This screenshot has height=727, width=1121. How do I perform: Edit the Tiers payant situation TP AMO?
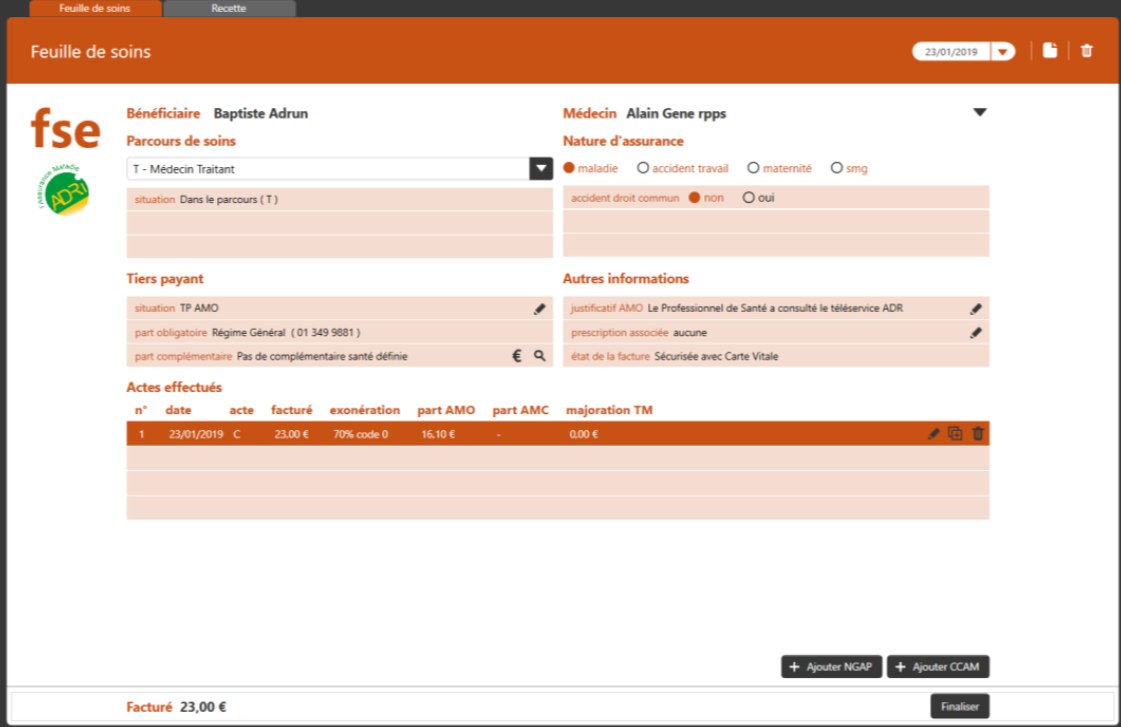(x=540, y=309)
